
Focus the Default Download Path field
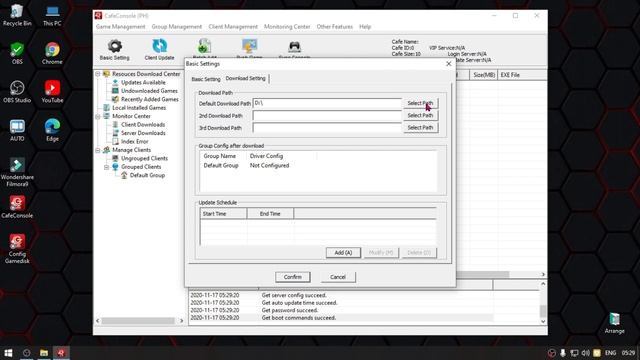(327, 103)
